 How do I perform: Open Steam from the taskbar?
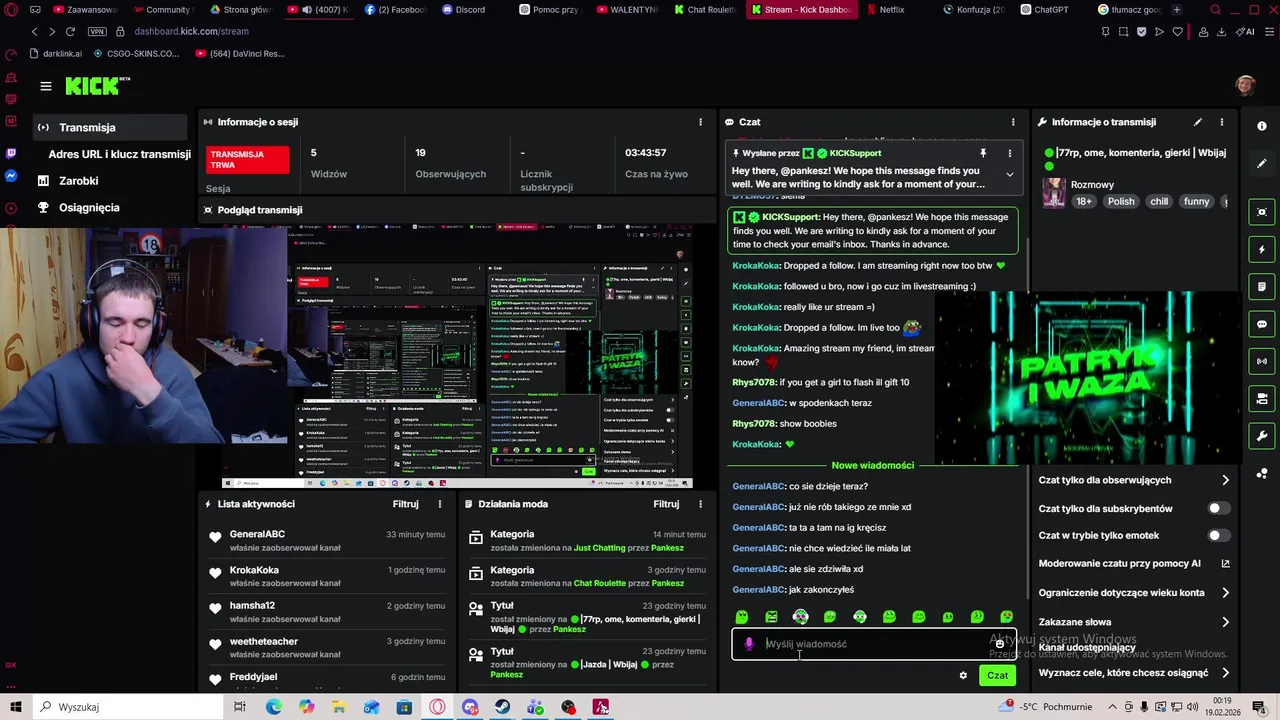point(502,707)
